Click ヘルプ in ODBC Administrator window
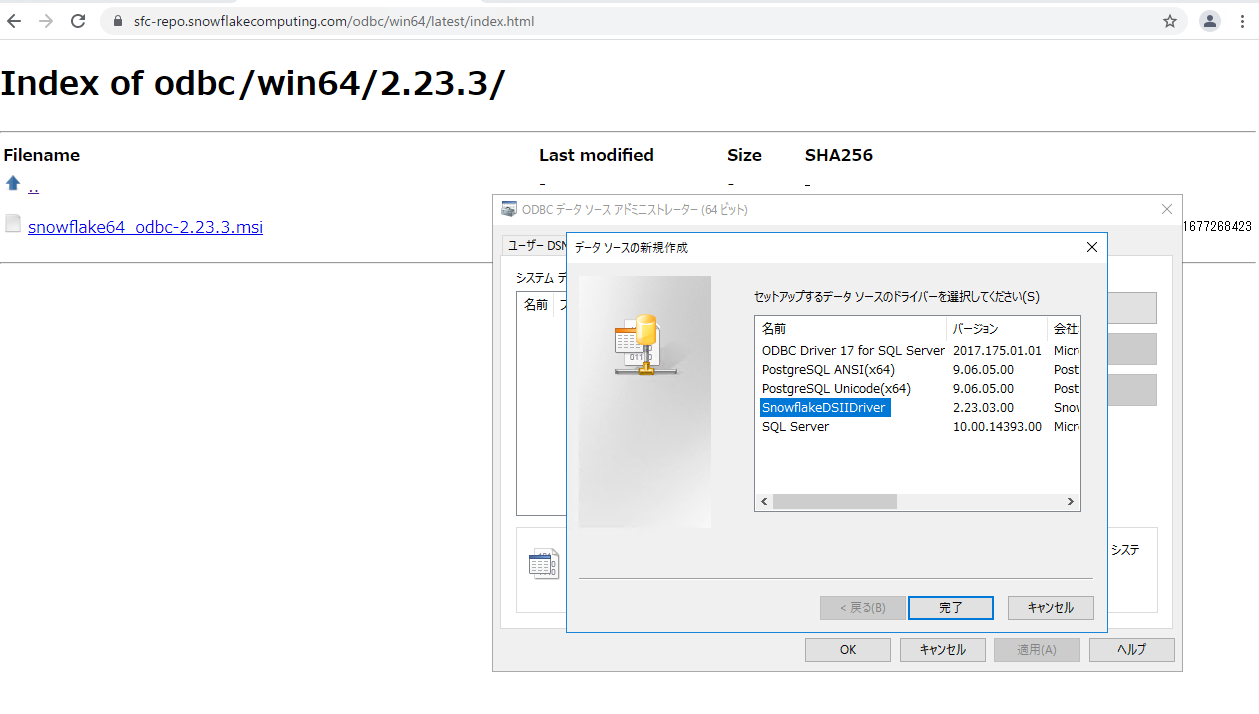The image size is (1259, 714). click(x=1131, y=650)
